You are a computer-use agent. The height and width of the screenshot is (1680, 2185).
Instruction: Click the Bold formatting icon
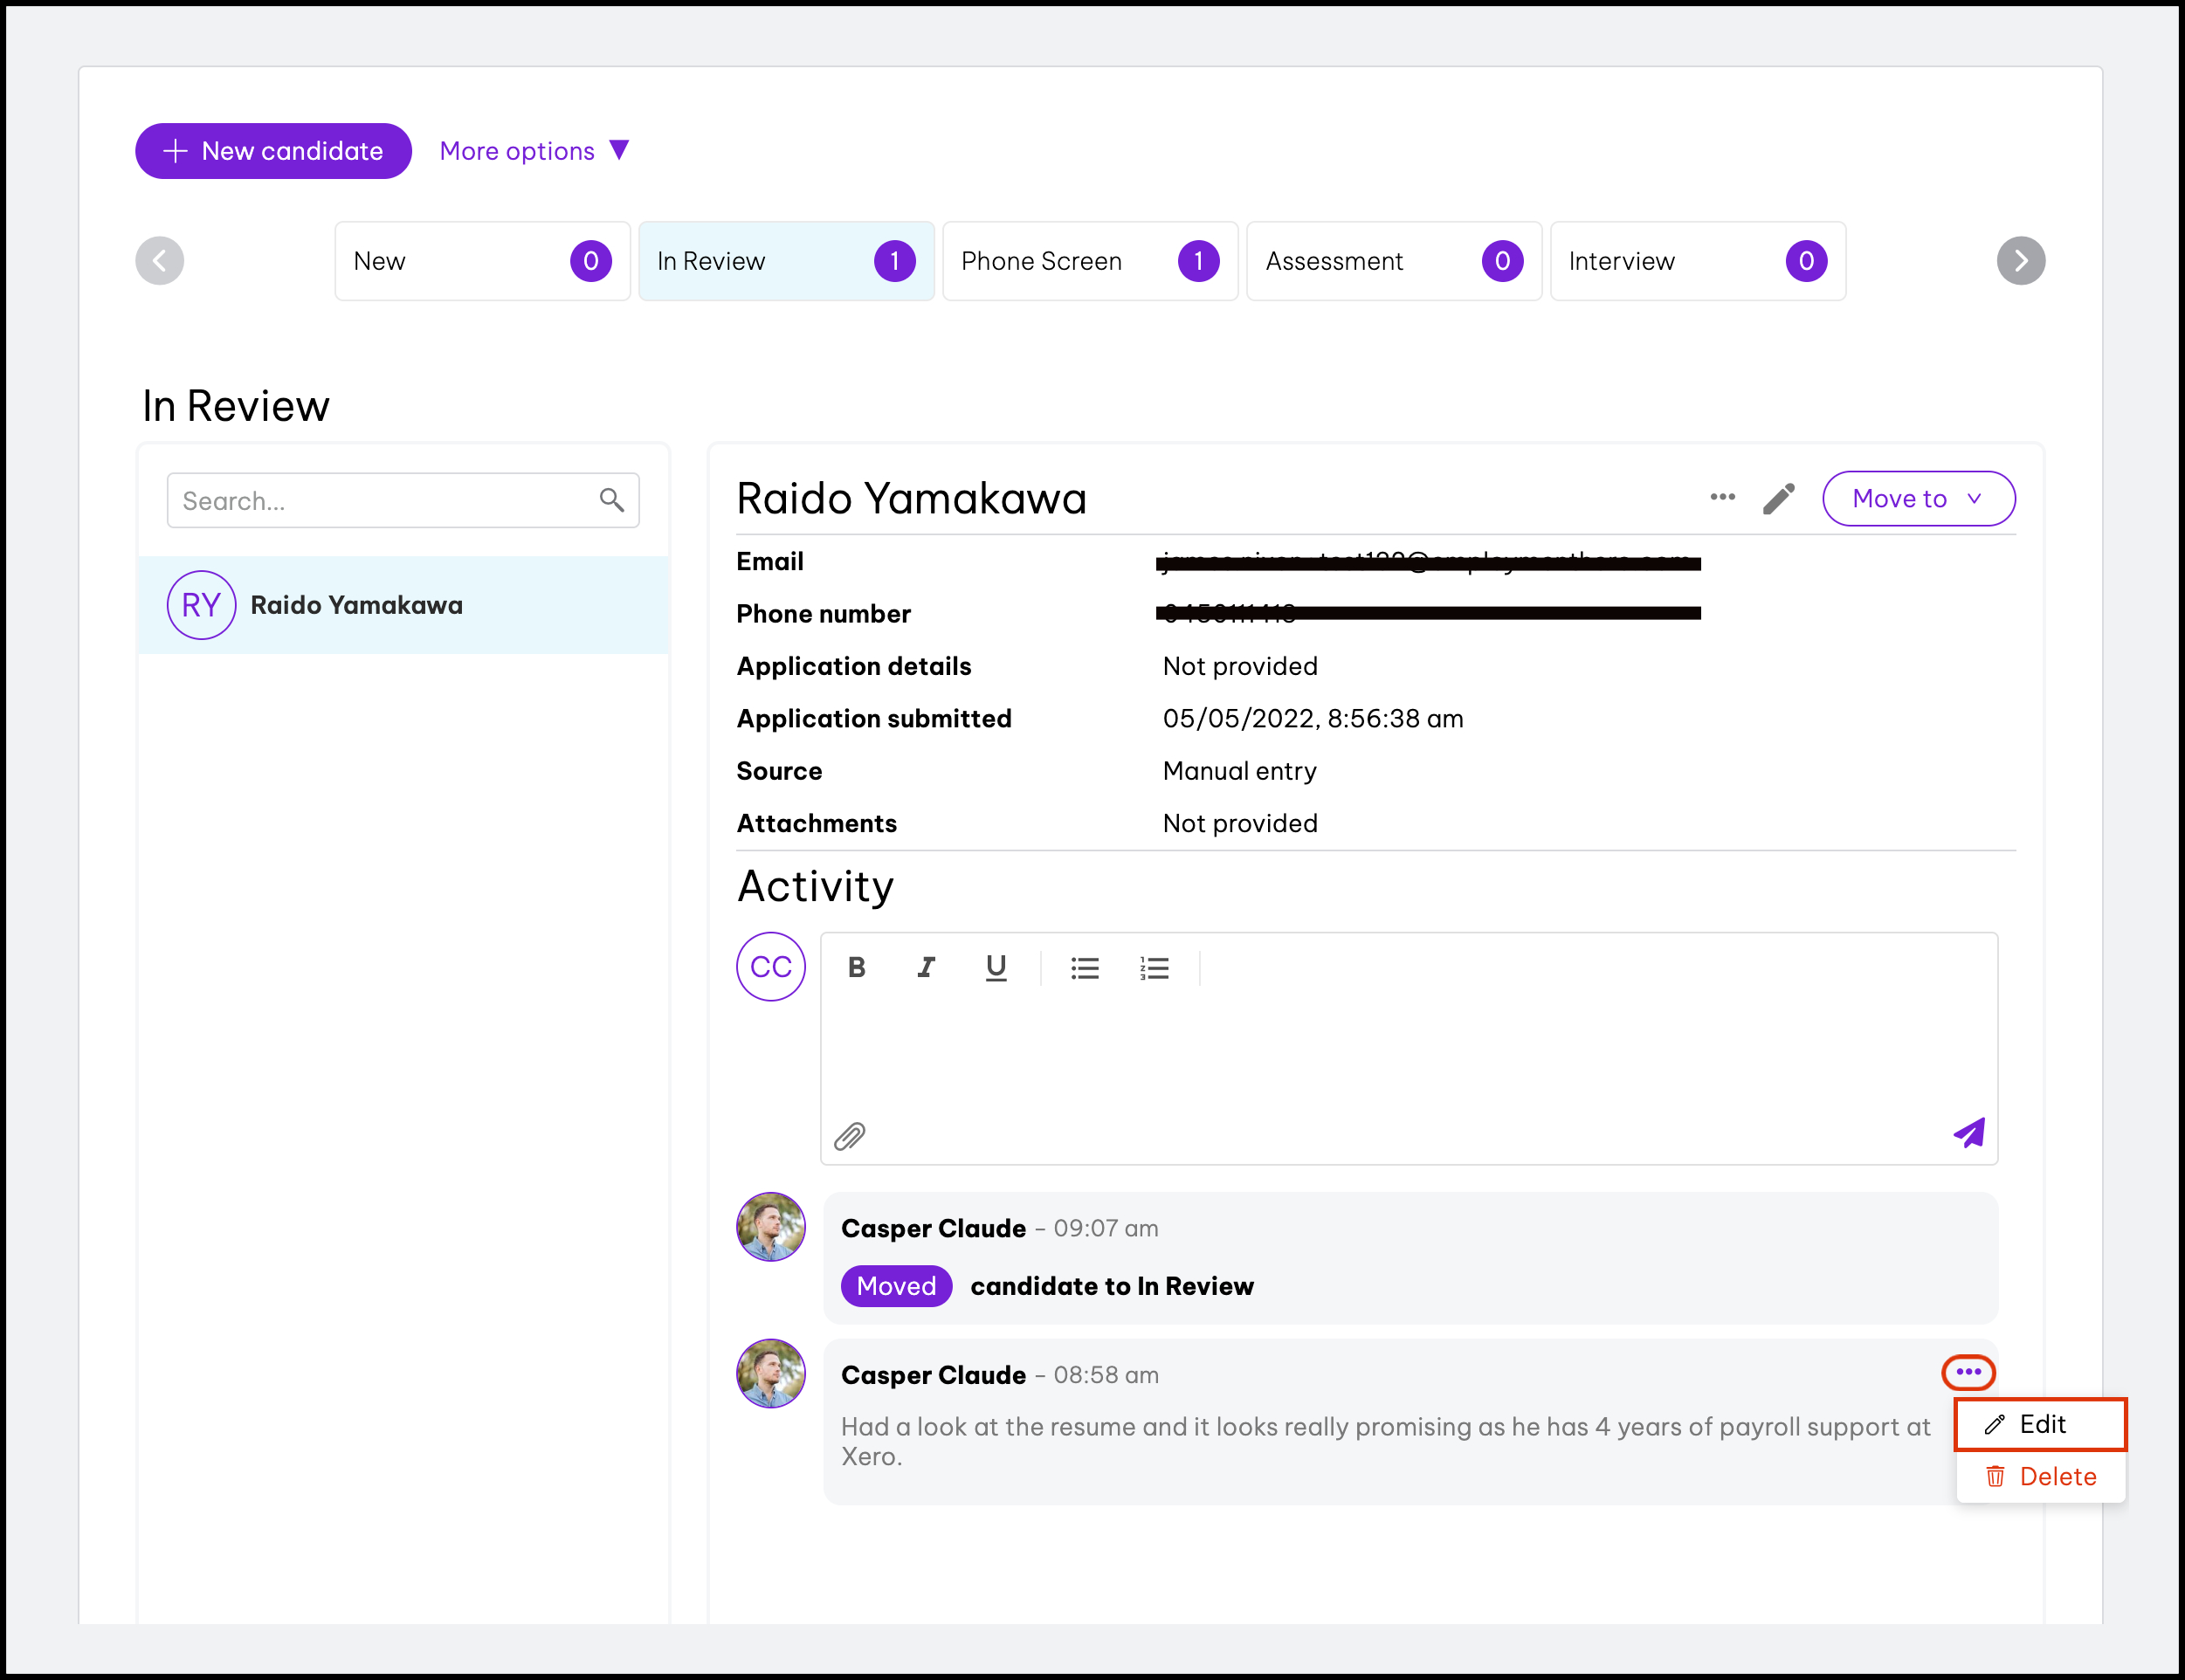[856, 967]
